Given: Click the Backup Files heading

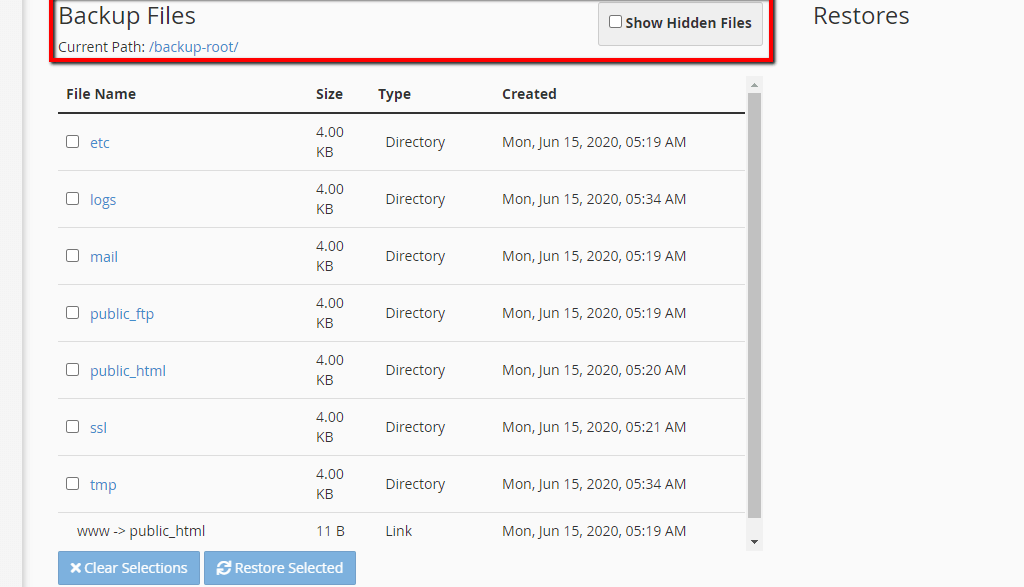Looking at the screenshot, I should click(127, 16).
